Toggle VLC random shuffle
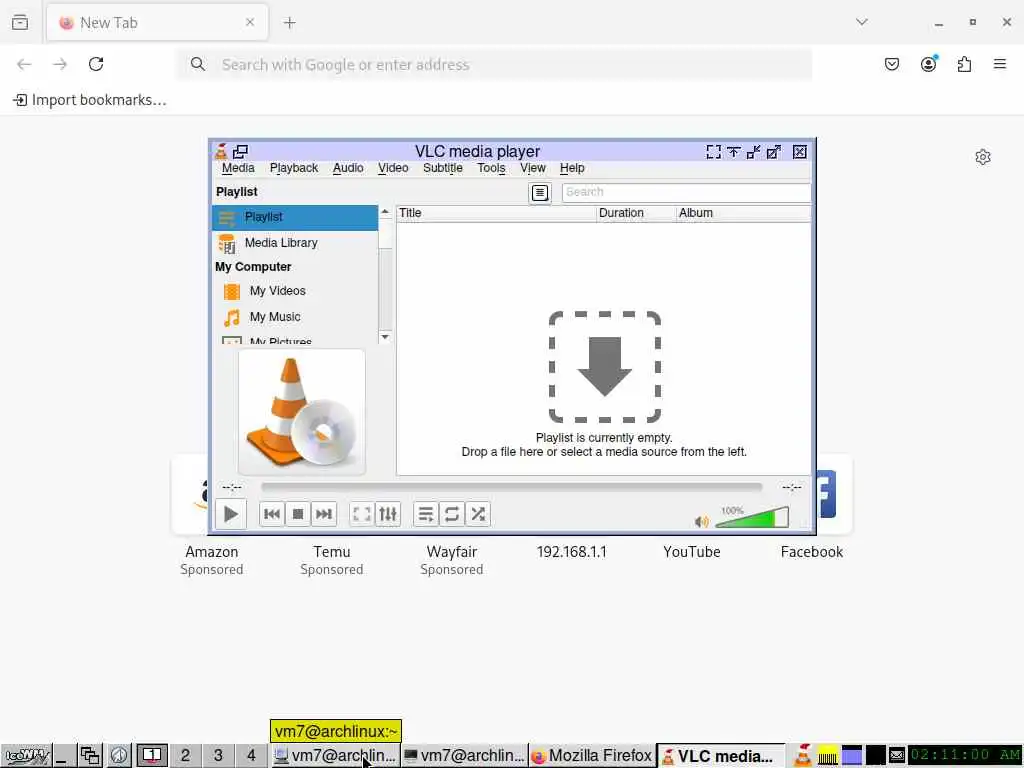 478,514
